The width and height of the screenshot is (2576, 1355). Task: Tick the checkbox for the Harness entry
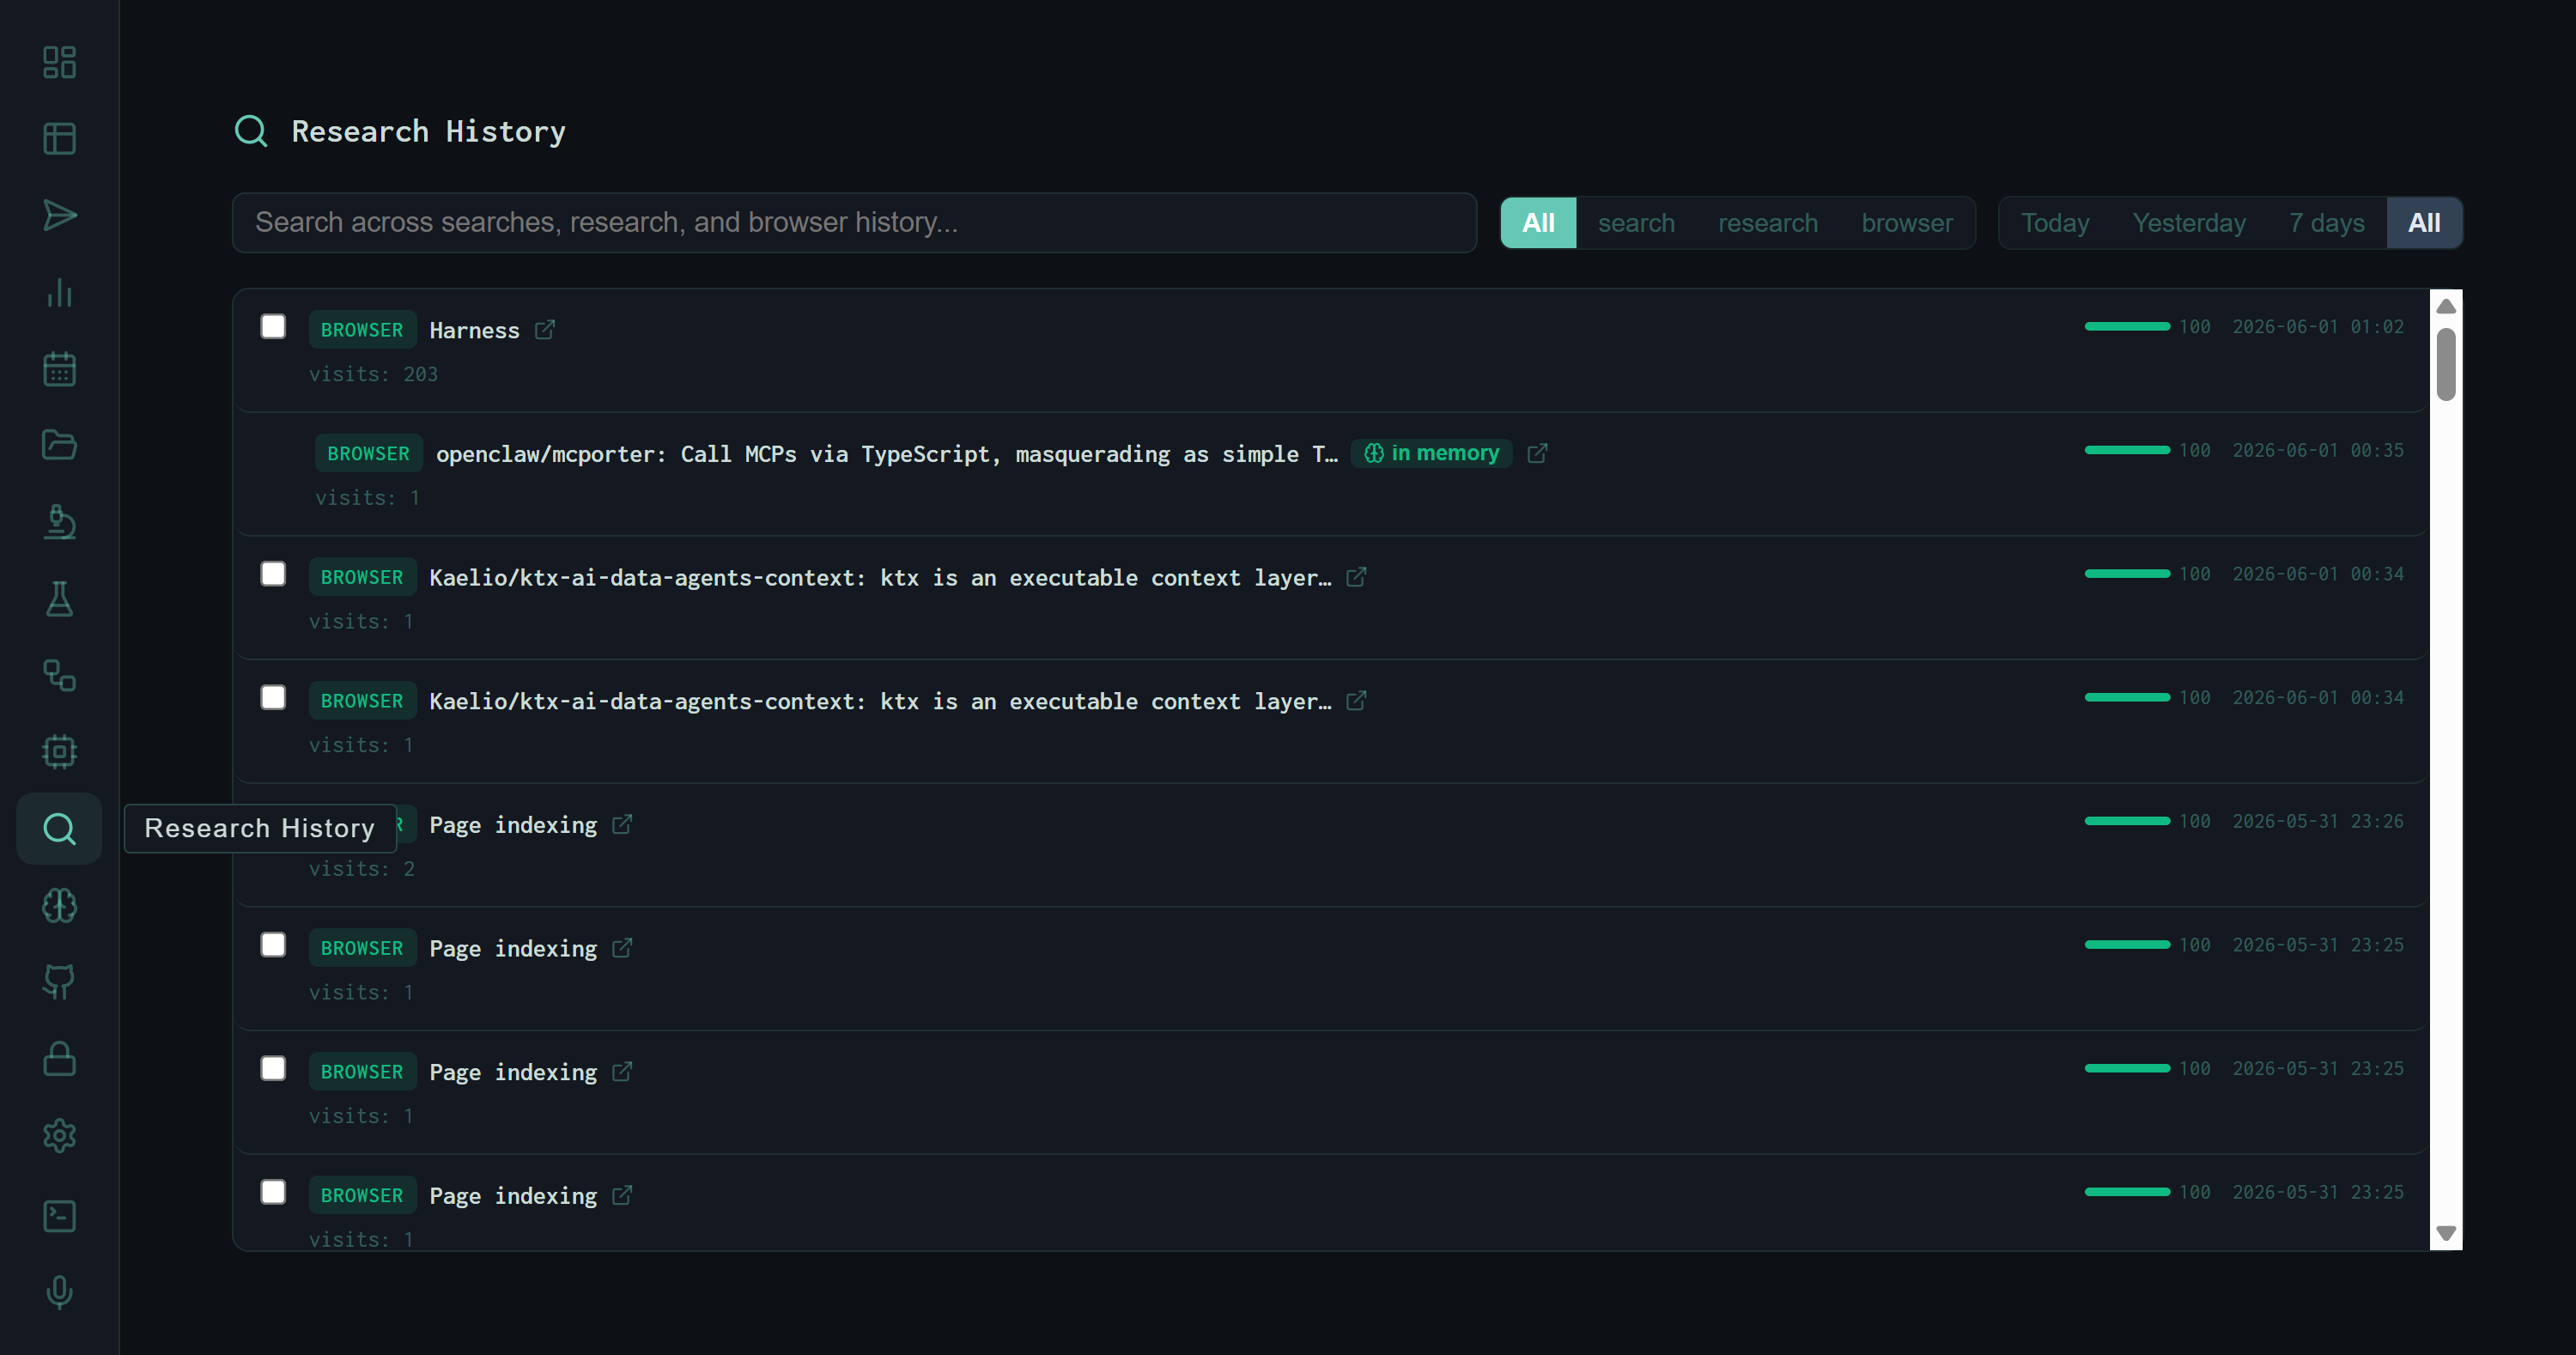click(273, 327)
